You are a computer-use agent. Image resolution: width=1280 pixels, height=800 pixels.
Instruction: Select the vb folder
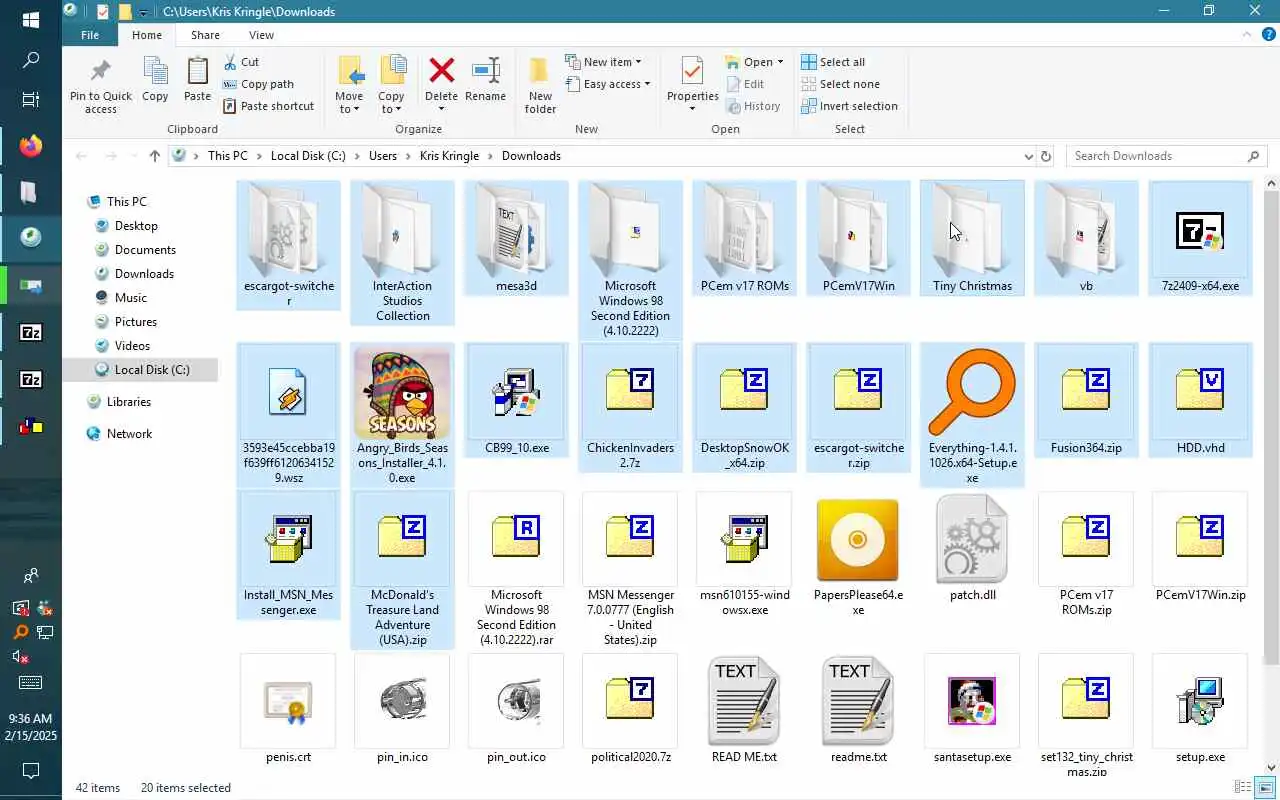tap(1086, 240)
